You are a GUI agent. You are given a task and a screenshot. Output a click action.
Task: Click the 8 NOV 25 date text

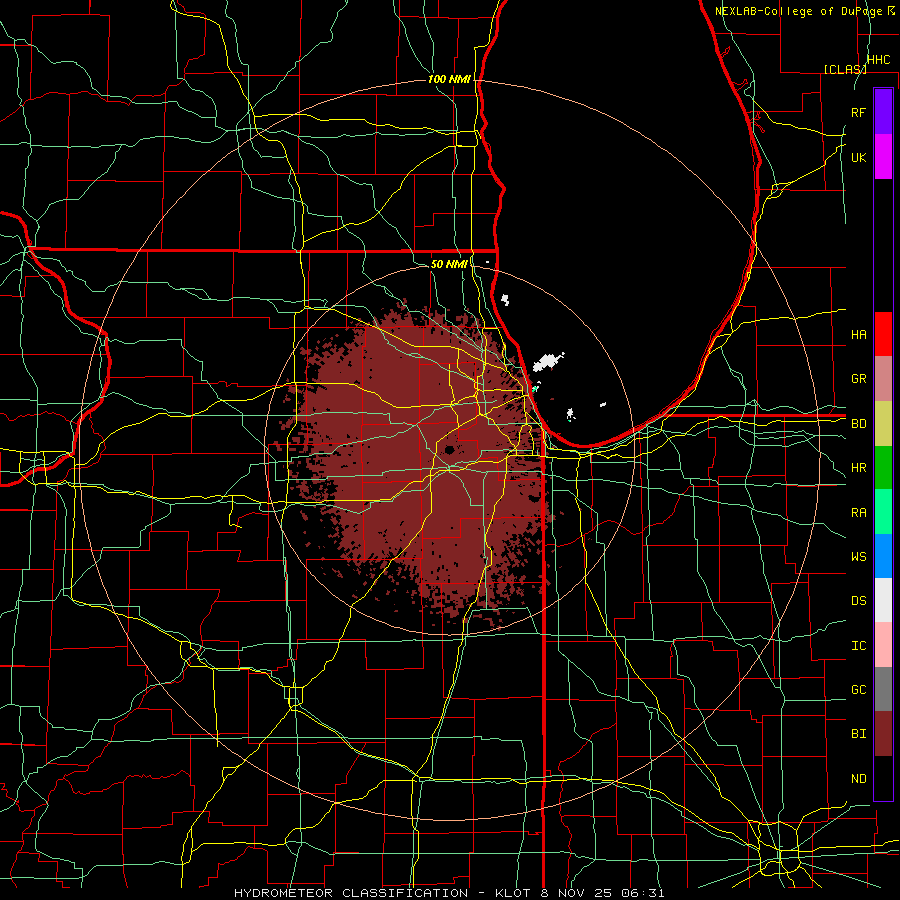pos(577,893)
